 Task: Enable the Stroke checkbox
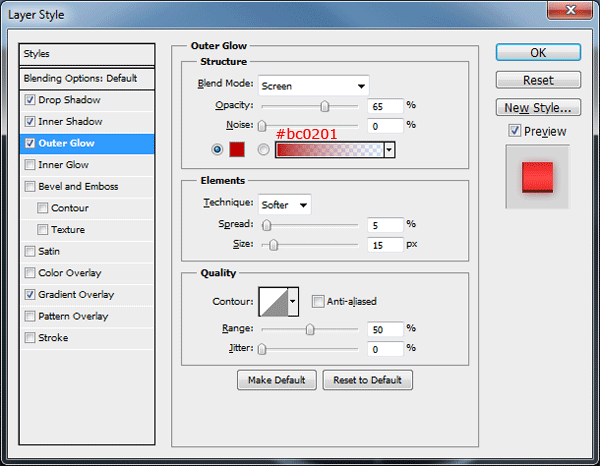(30, 338)
